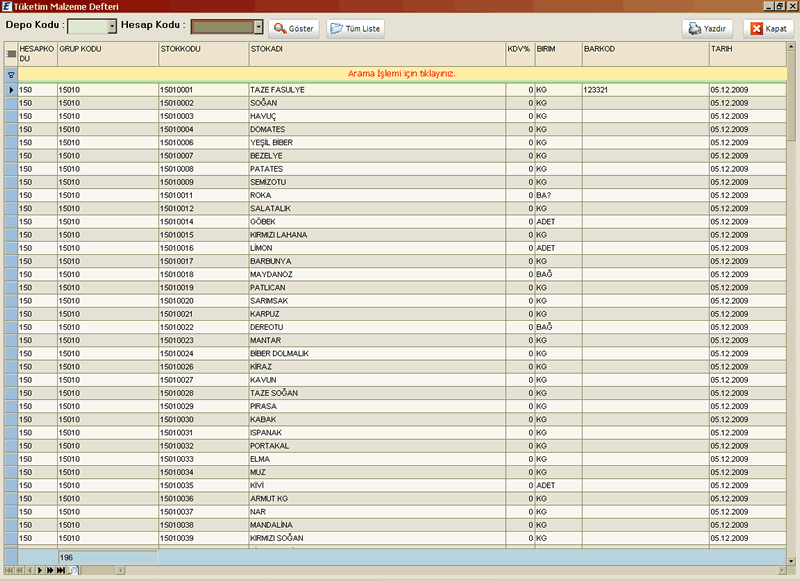Sort by TARİH column header
Image resolution: width=800 pixels, height=581 pixels.
point(748,54)
